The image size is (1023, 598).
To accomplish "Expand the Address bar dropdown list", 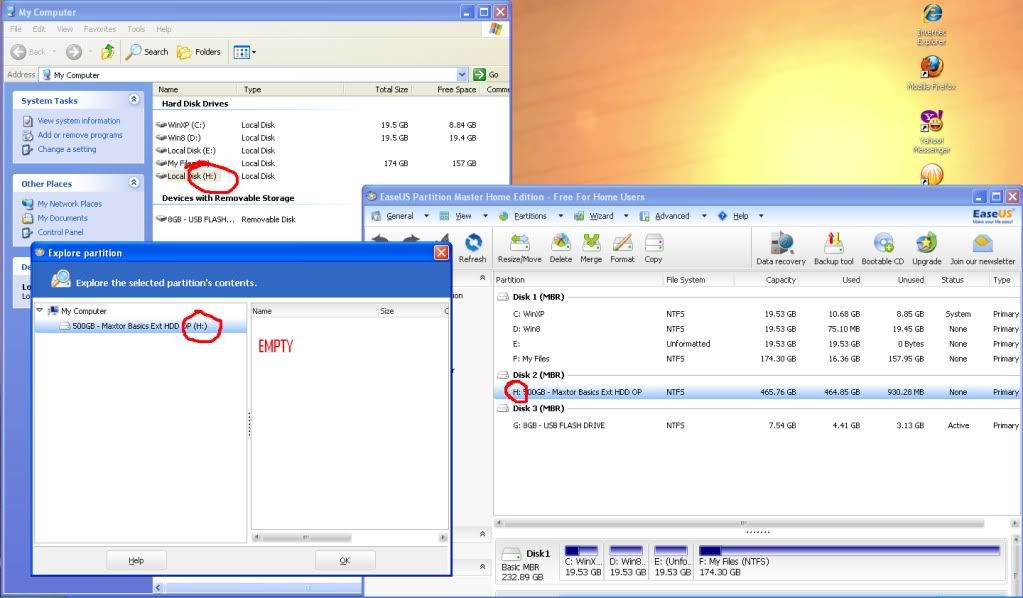I will point(462,74).
